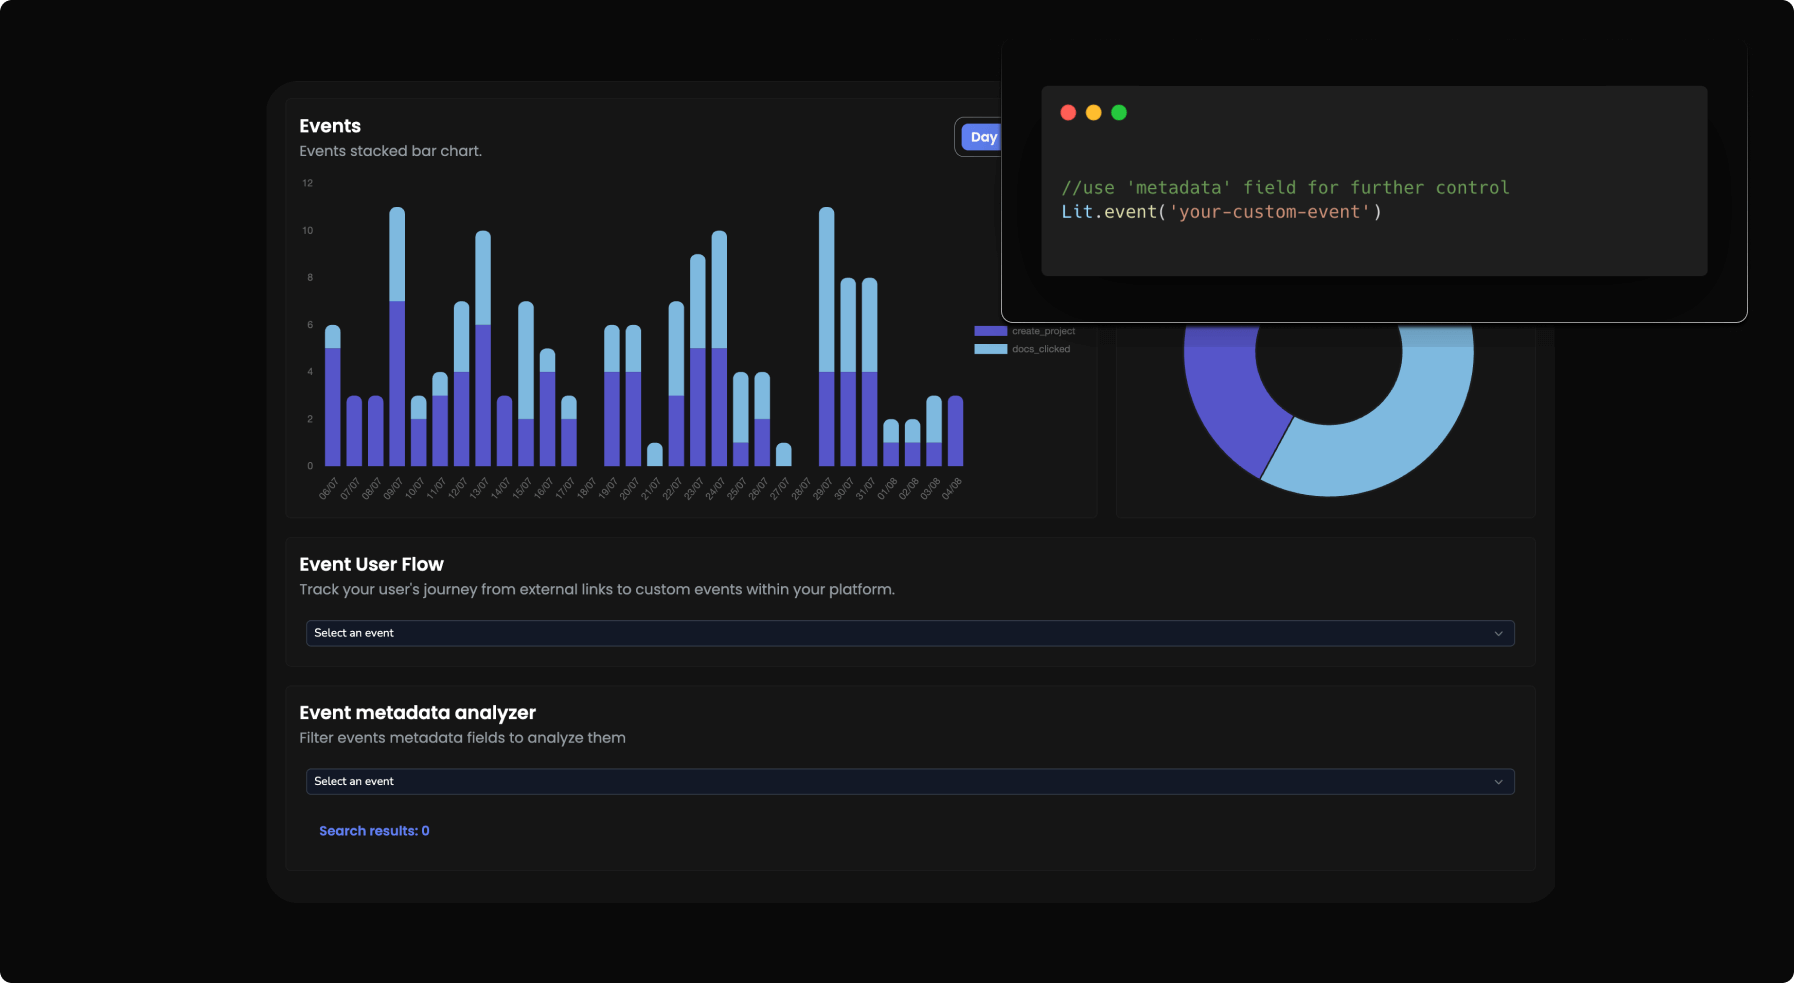Click the Event metadata analyzer heading
This screenshot has height=983, width=1794.
(x=417, y=712)
